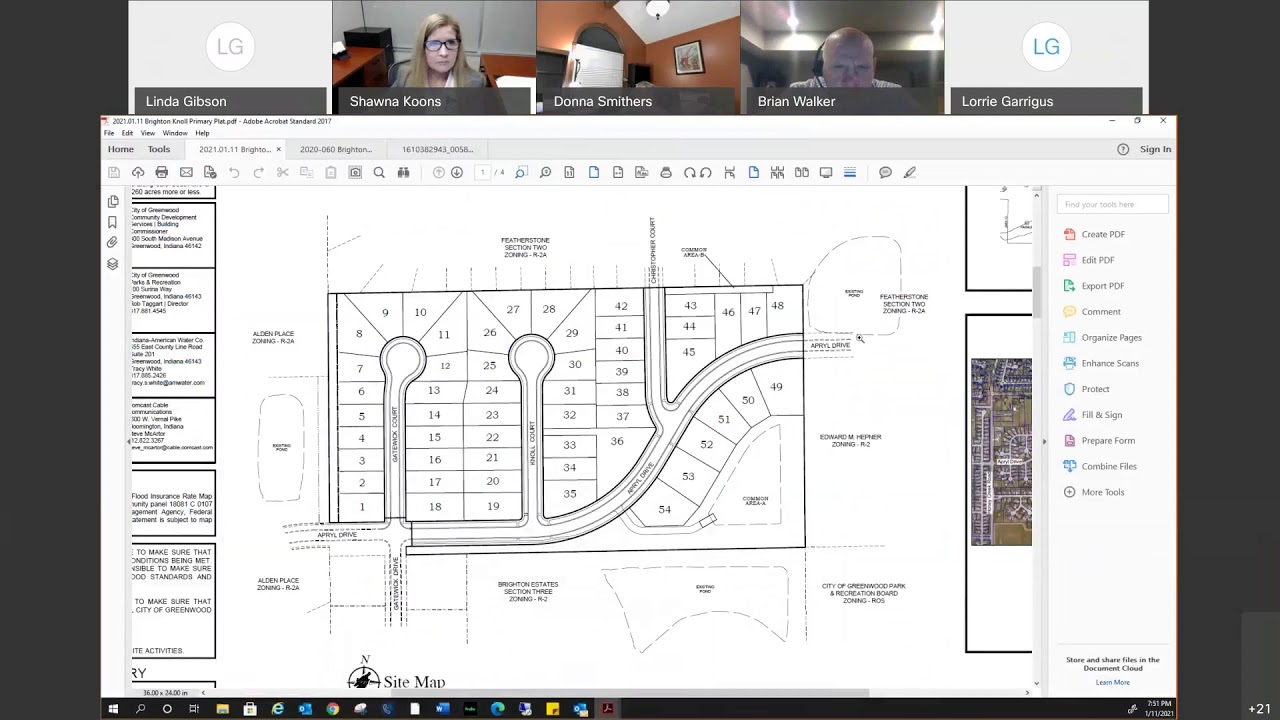Open the View menu
Image resolution: width=1280 pixels, height=720 pixels.
pyautogui.click(x=148, y=133)
